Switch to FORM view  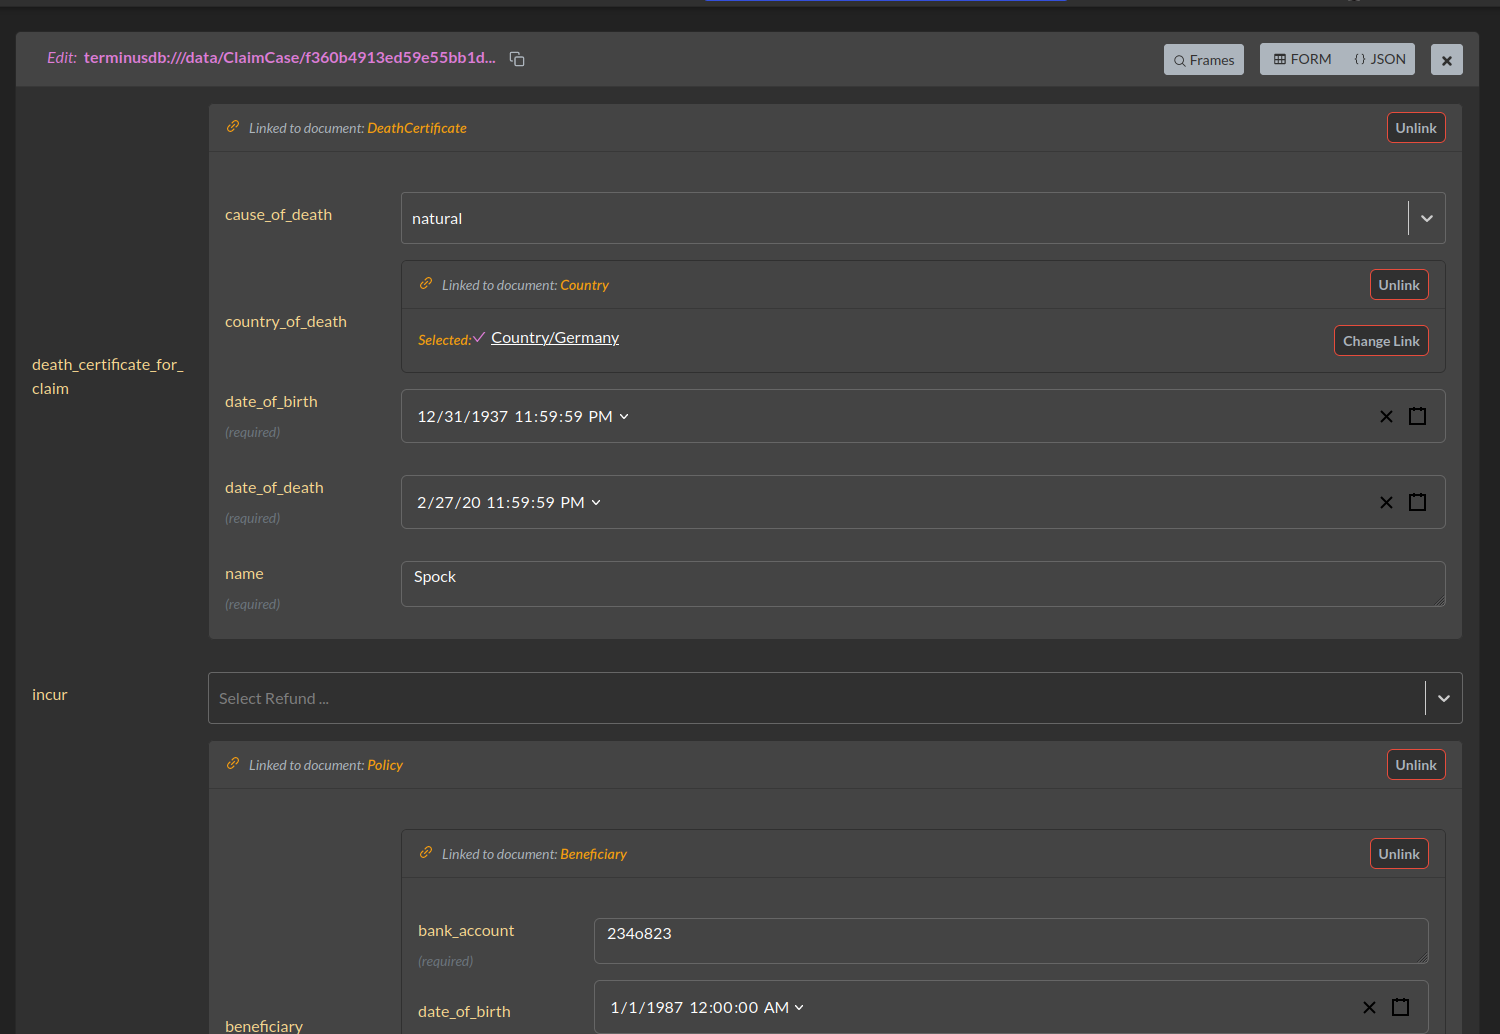1302,59
